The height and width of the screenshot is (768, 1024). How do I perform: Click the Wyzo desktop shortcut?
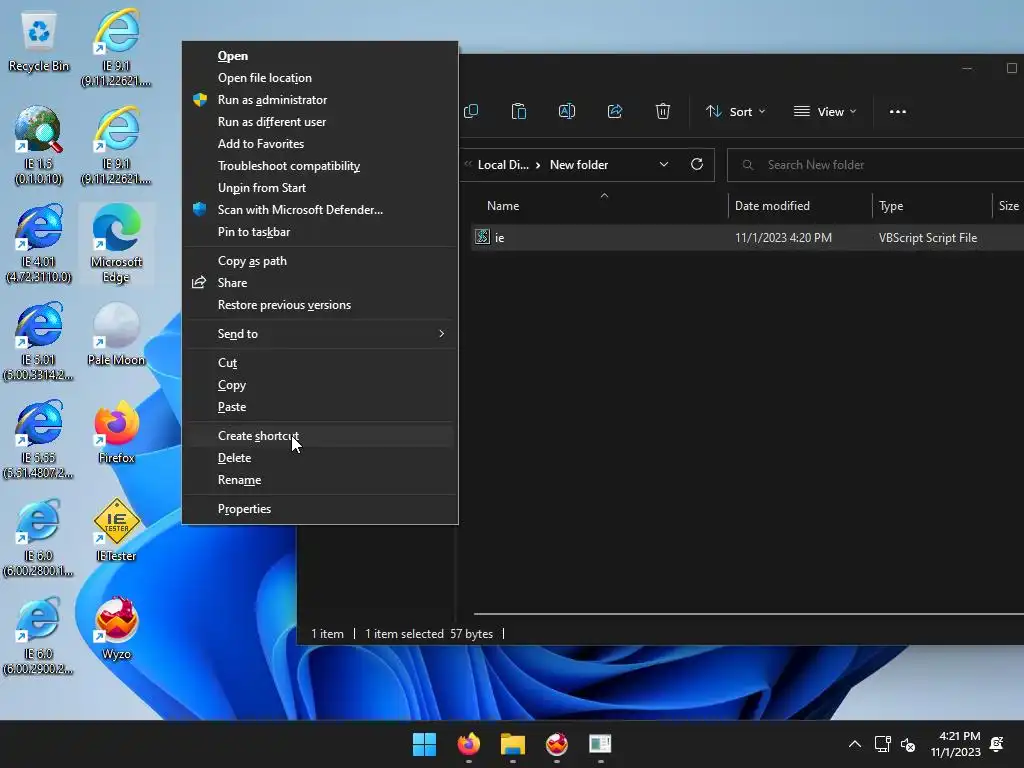116,628
